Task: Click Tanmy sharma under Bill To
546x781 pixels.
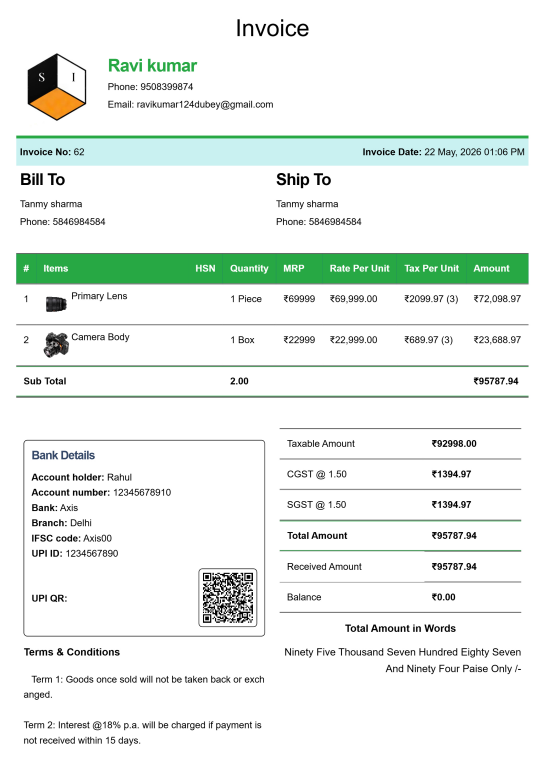Action: (x=51, y=204)
